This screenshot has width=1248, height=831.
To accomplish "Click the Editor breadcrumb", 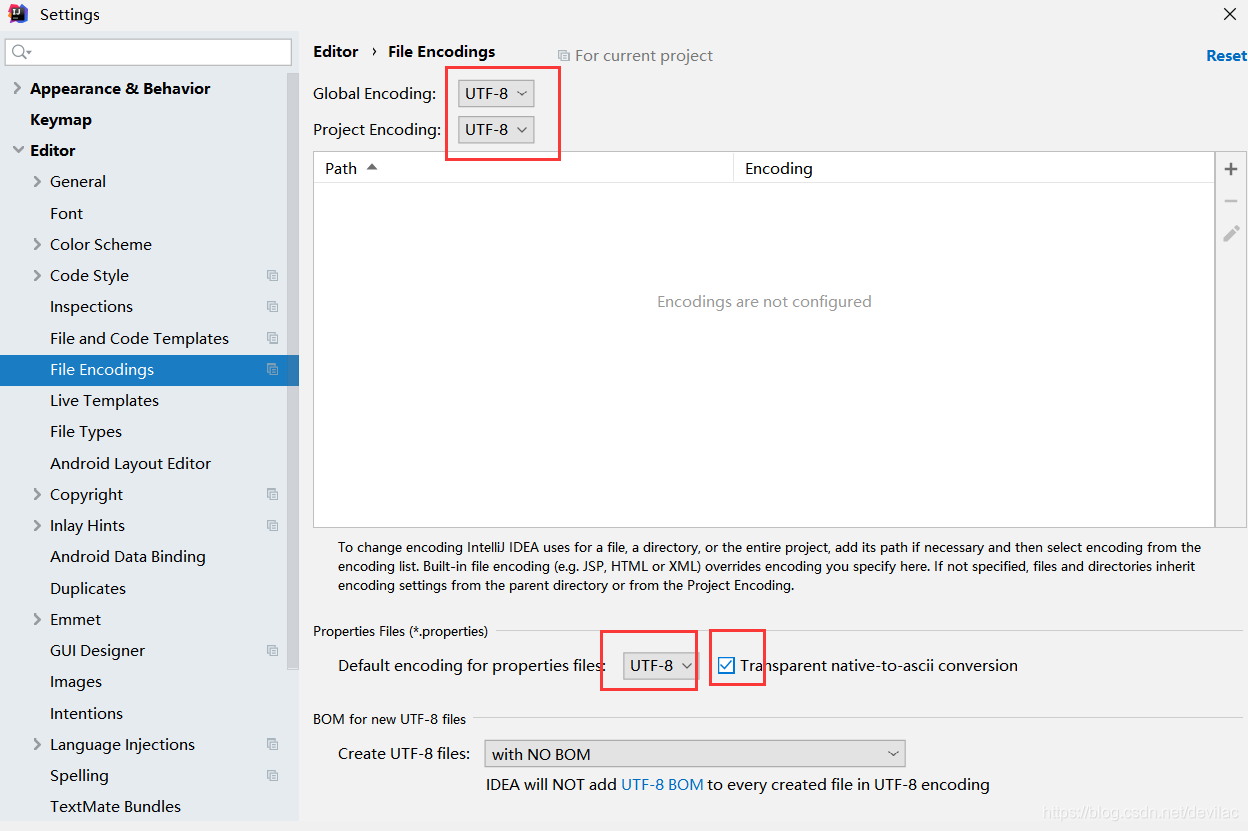I will 335,51.
